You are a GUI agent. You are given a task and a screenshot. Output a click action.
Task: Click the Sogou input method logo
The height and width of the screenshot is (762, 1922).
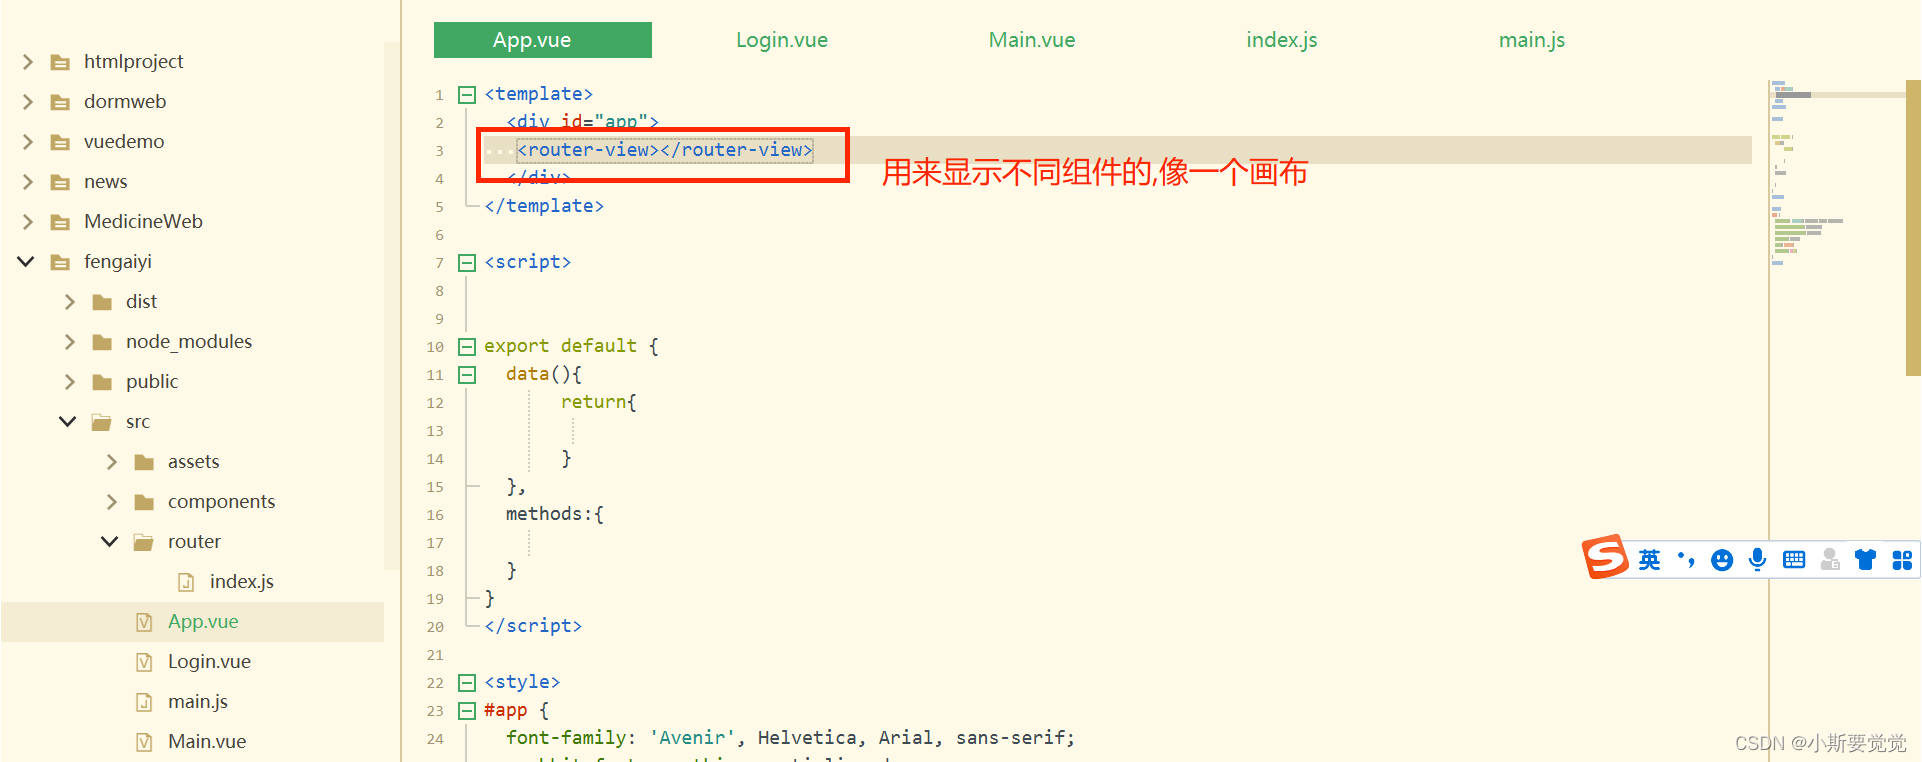(1605, 557)
